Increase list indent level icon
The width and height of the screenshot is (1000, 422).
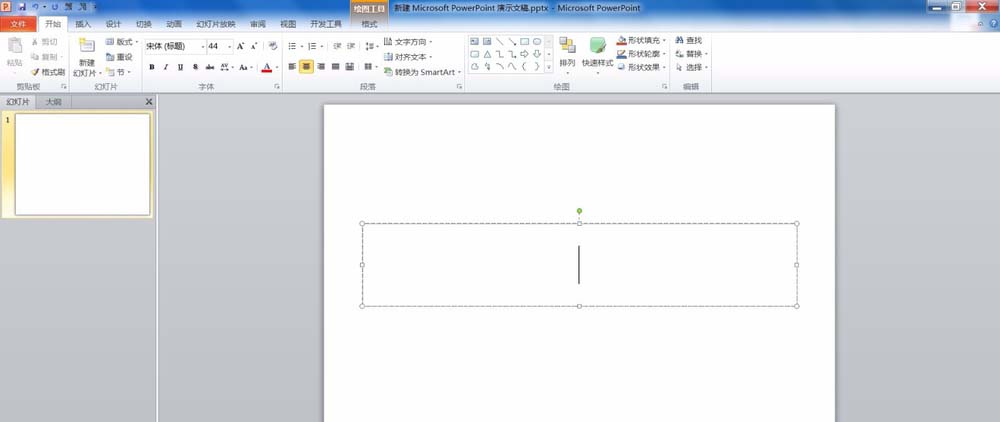click(351, 47)
